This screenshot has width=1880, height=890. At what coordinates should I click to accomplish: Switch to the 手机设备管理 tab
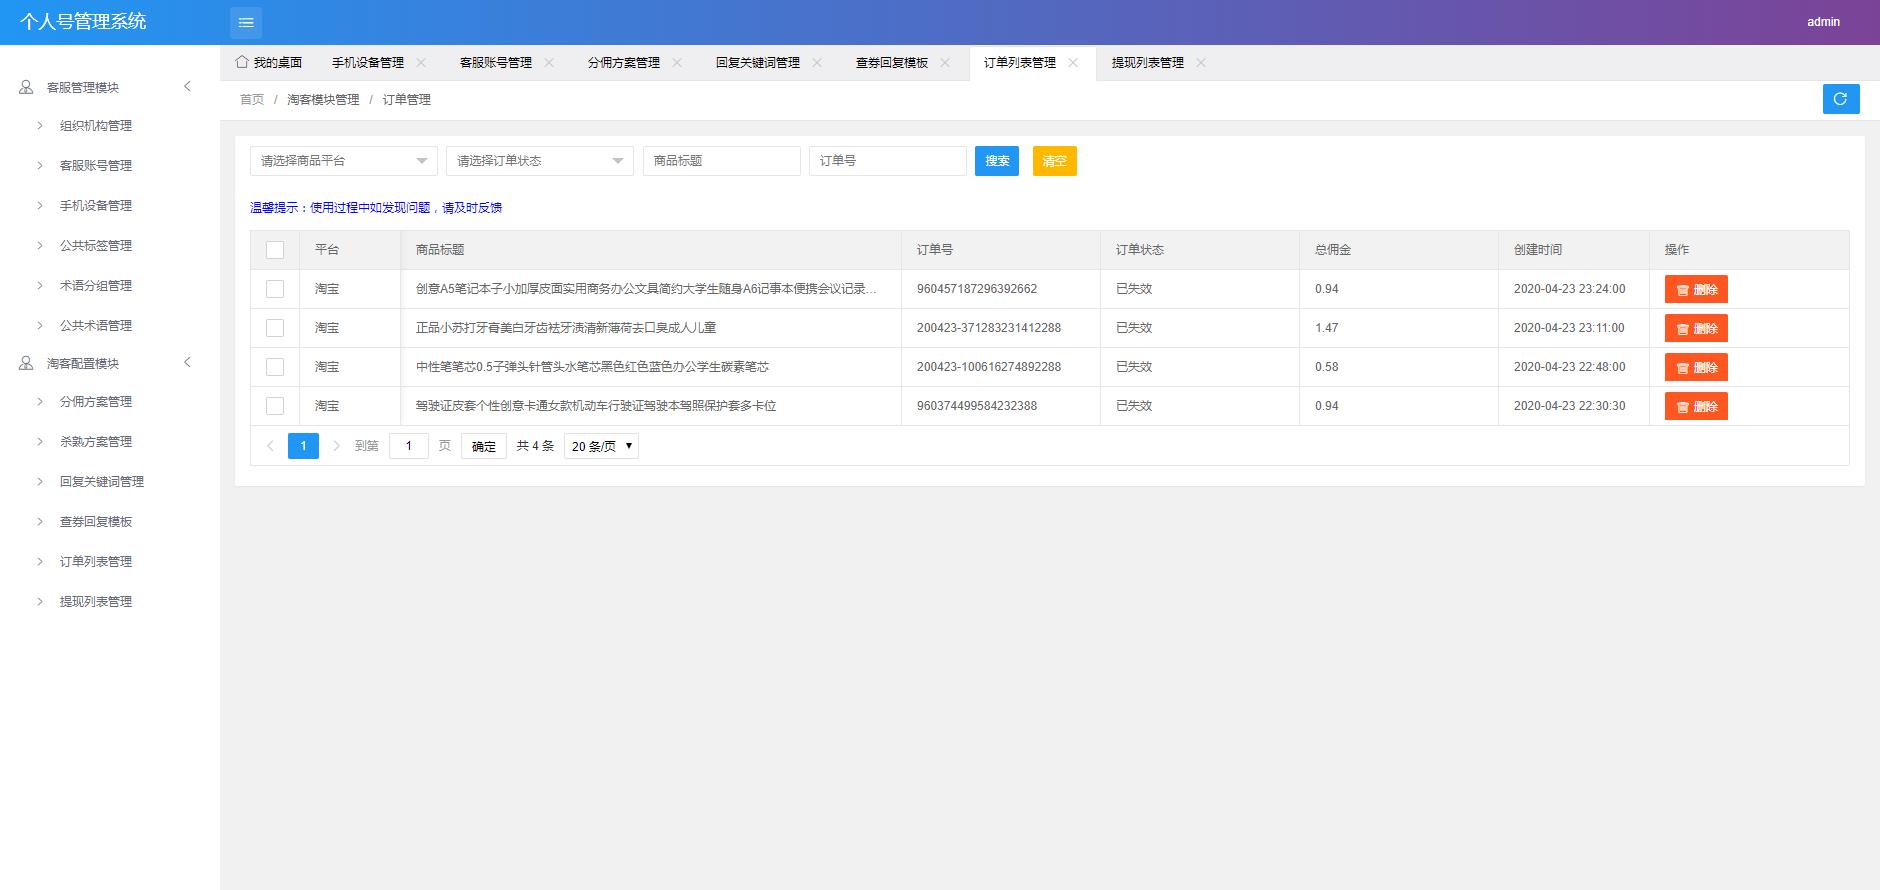tap(368, 62)
